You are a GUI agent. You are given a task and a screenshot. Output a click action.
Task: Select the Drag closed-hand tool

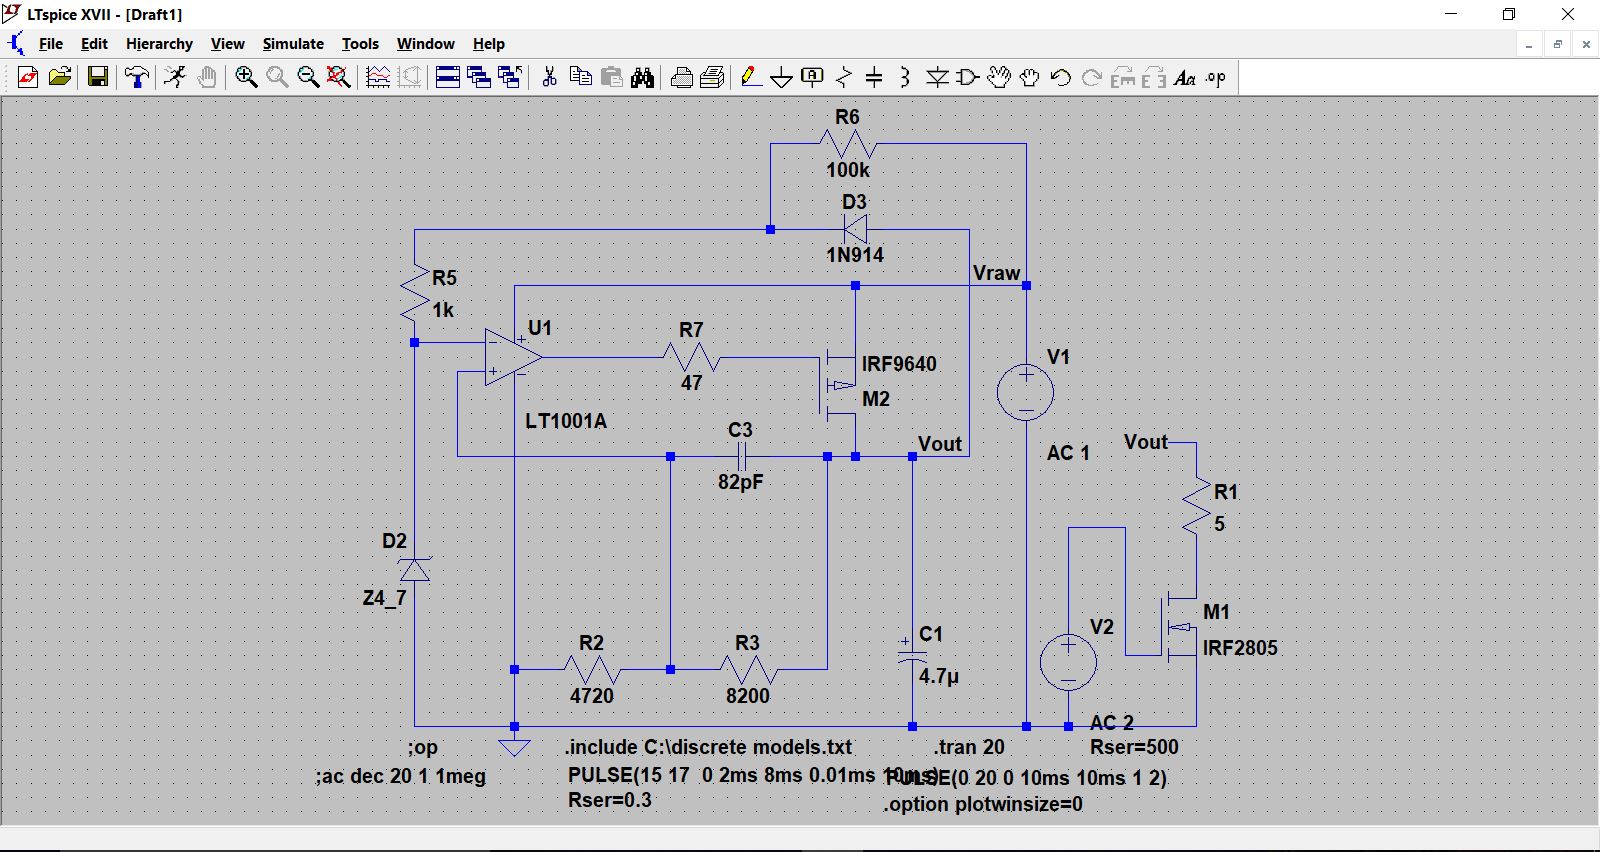coord(1030,77)
